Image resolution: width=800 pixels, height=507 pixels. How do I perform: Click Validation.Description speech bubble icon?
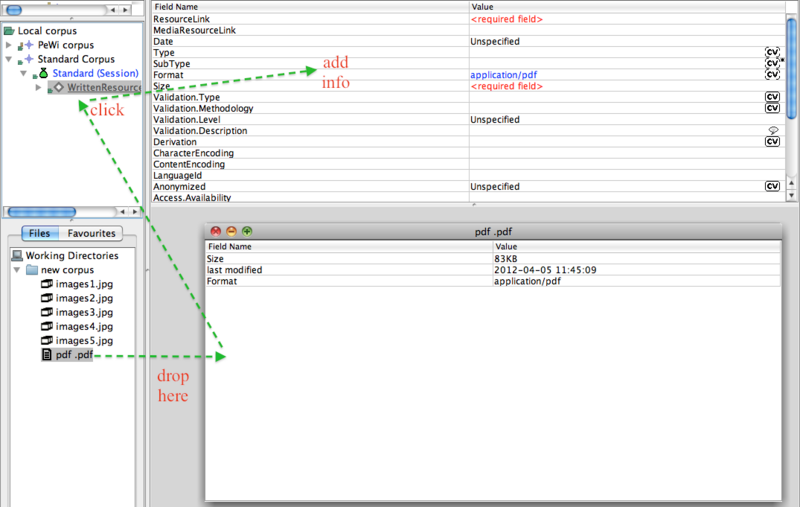[773, 131]
